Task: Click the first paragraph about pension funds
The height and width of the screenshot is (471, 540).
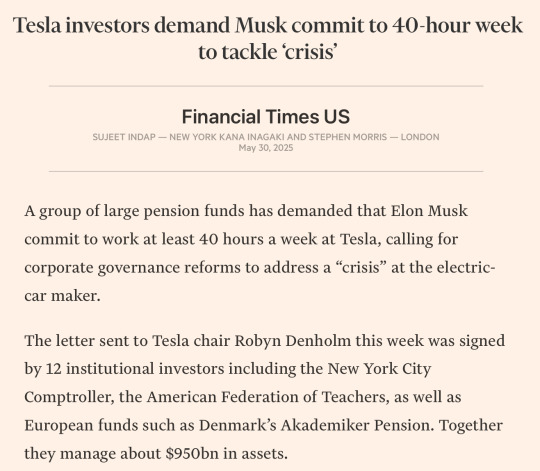Action: click(x=260, y=253)
